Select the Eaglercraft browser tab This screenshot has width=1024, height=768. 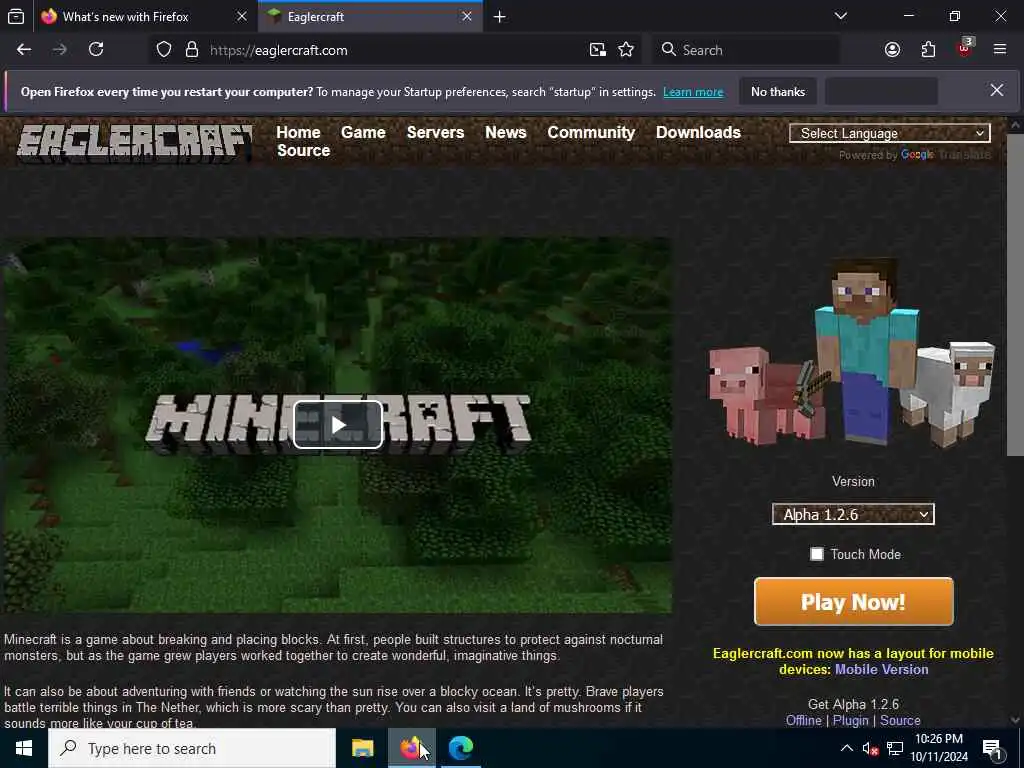click(370, 16)
